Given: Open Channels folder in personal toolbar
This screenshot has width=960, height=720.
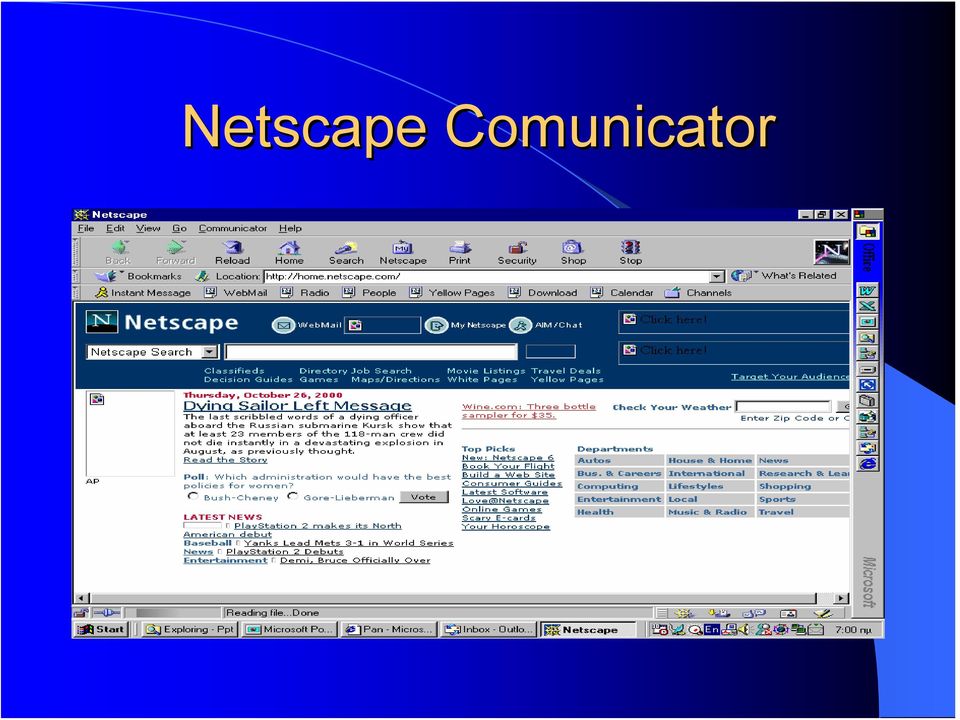Looking at the screenshot, I should [699, 293].
